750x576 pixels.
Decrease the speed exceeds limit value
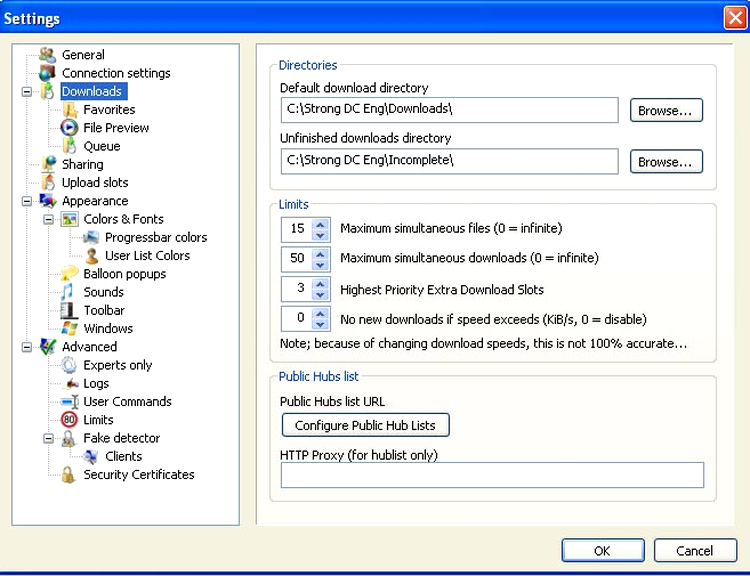(320, 324)
